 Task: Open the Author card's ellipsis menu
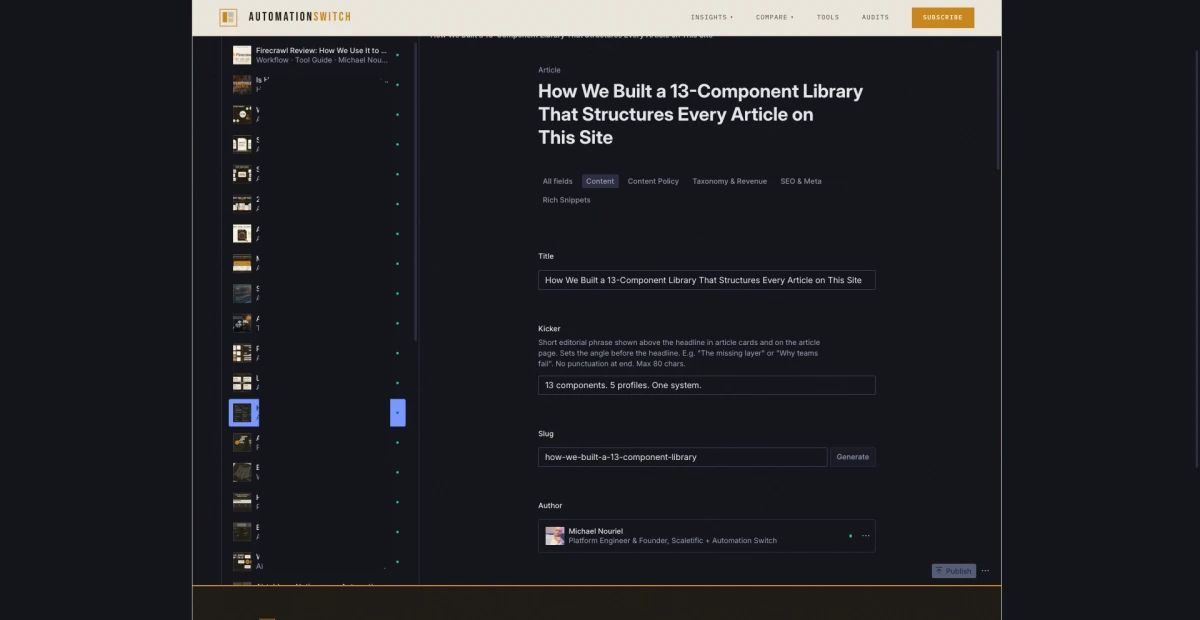click(866, 535)
